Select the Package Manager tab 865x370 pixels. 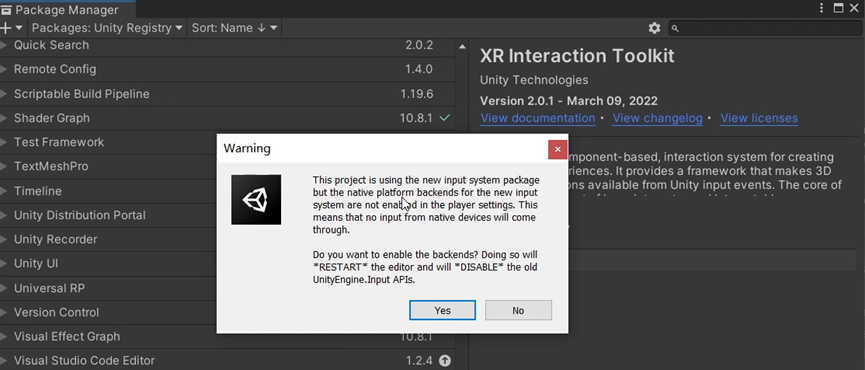point(66,9)
